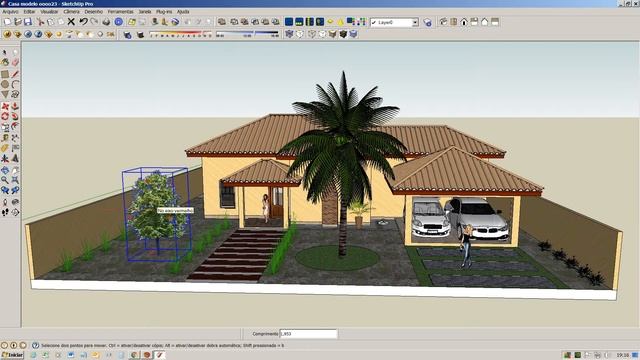This screenshot has height=360, width=640.
Task: Activate the Axes tool
Action: pyautogui.click(x=5, y=158)
